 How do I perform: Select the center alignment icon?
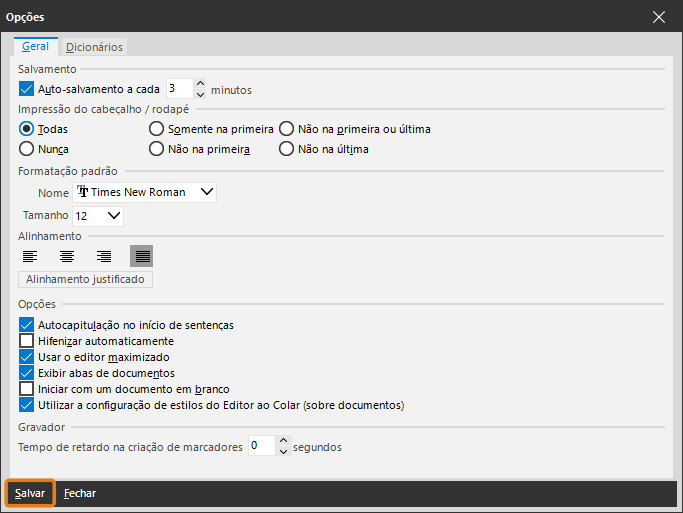click(x=67, y=256)
